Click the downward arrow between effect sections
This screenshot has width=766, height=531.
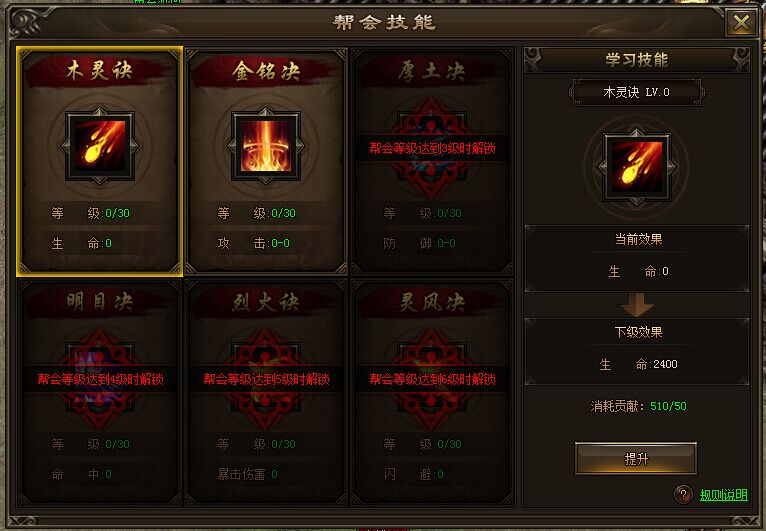pos(637,305)
